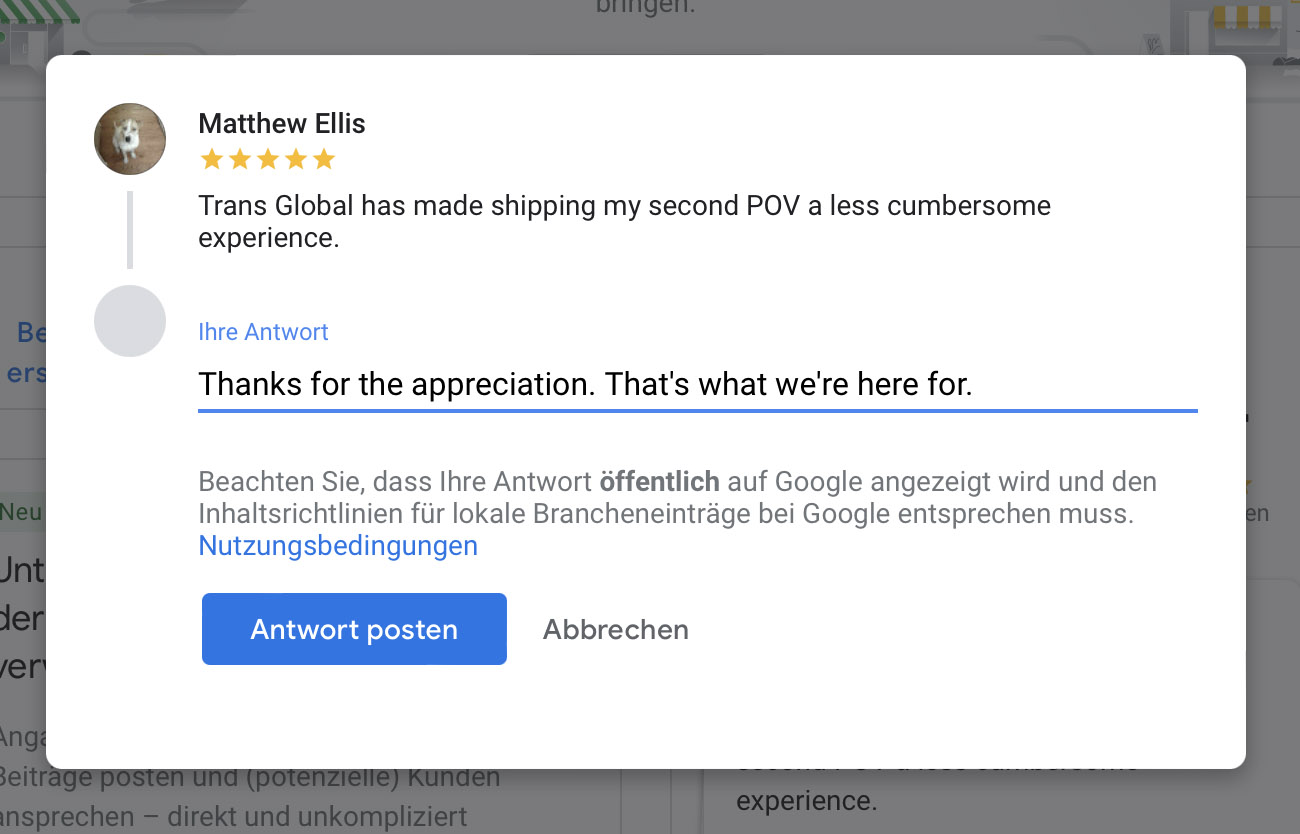
Task: Click the background review word 'experience.' below dialog
Action: click(x=806, y=801)
